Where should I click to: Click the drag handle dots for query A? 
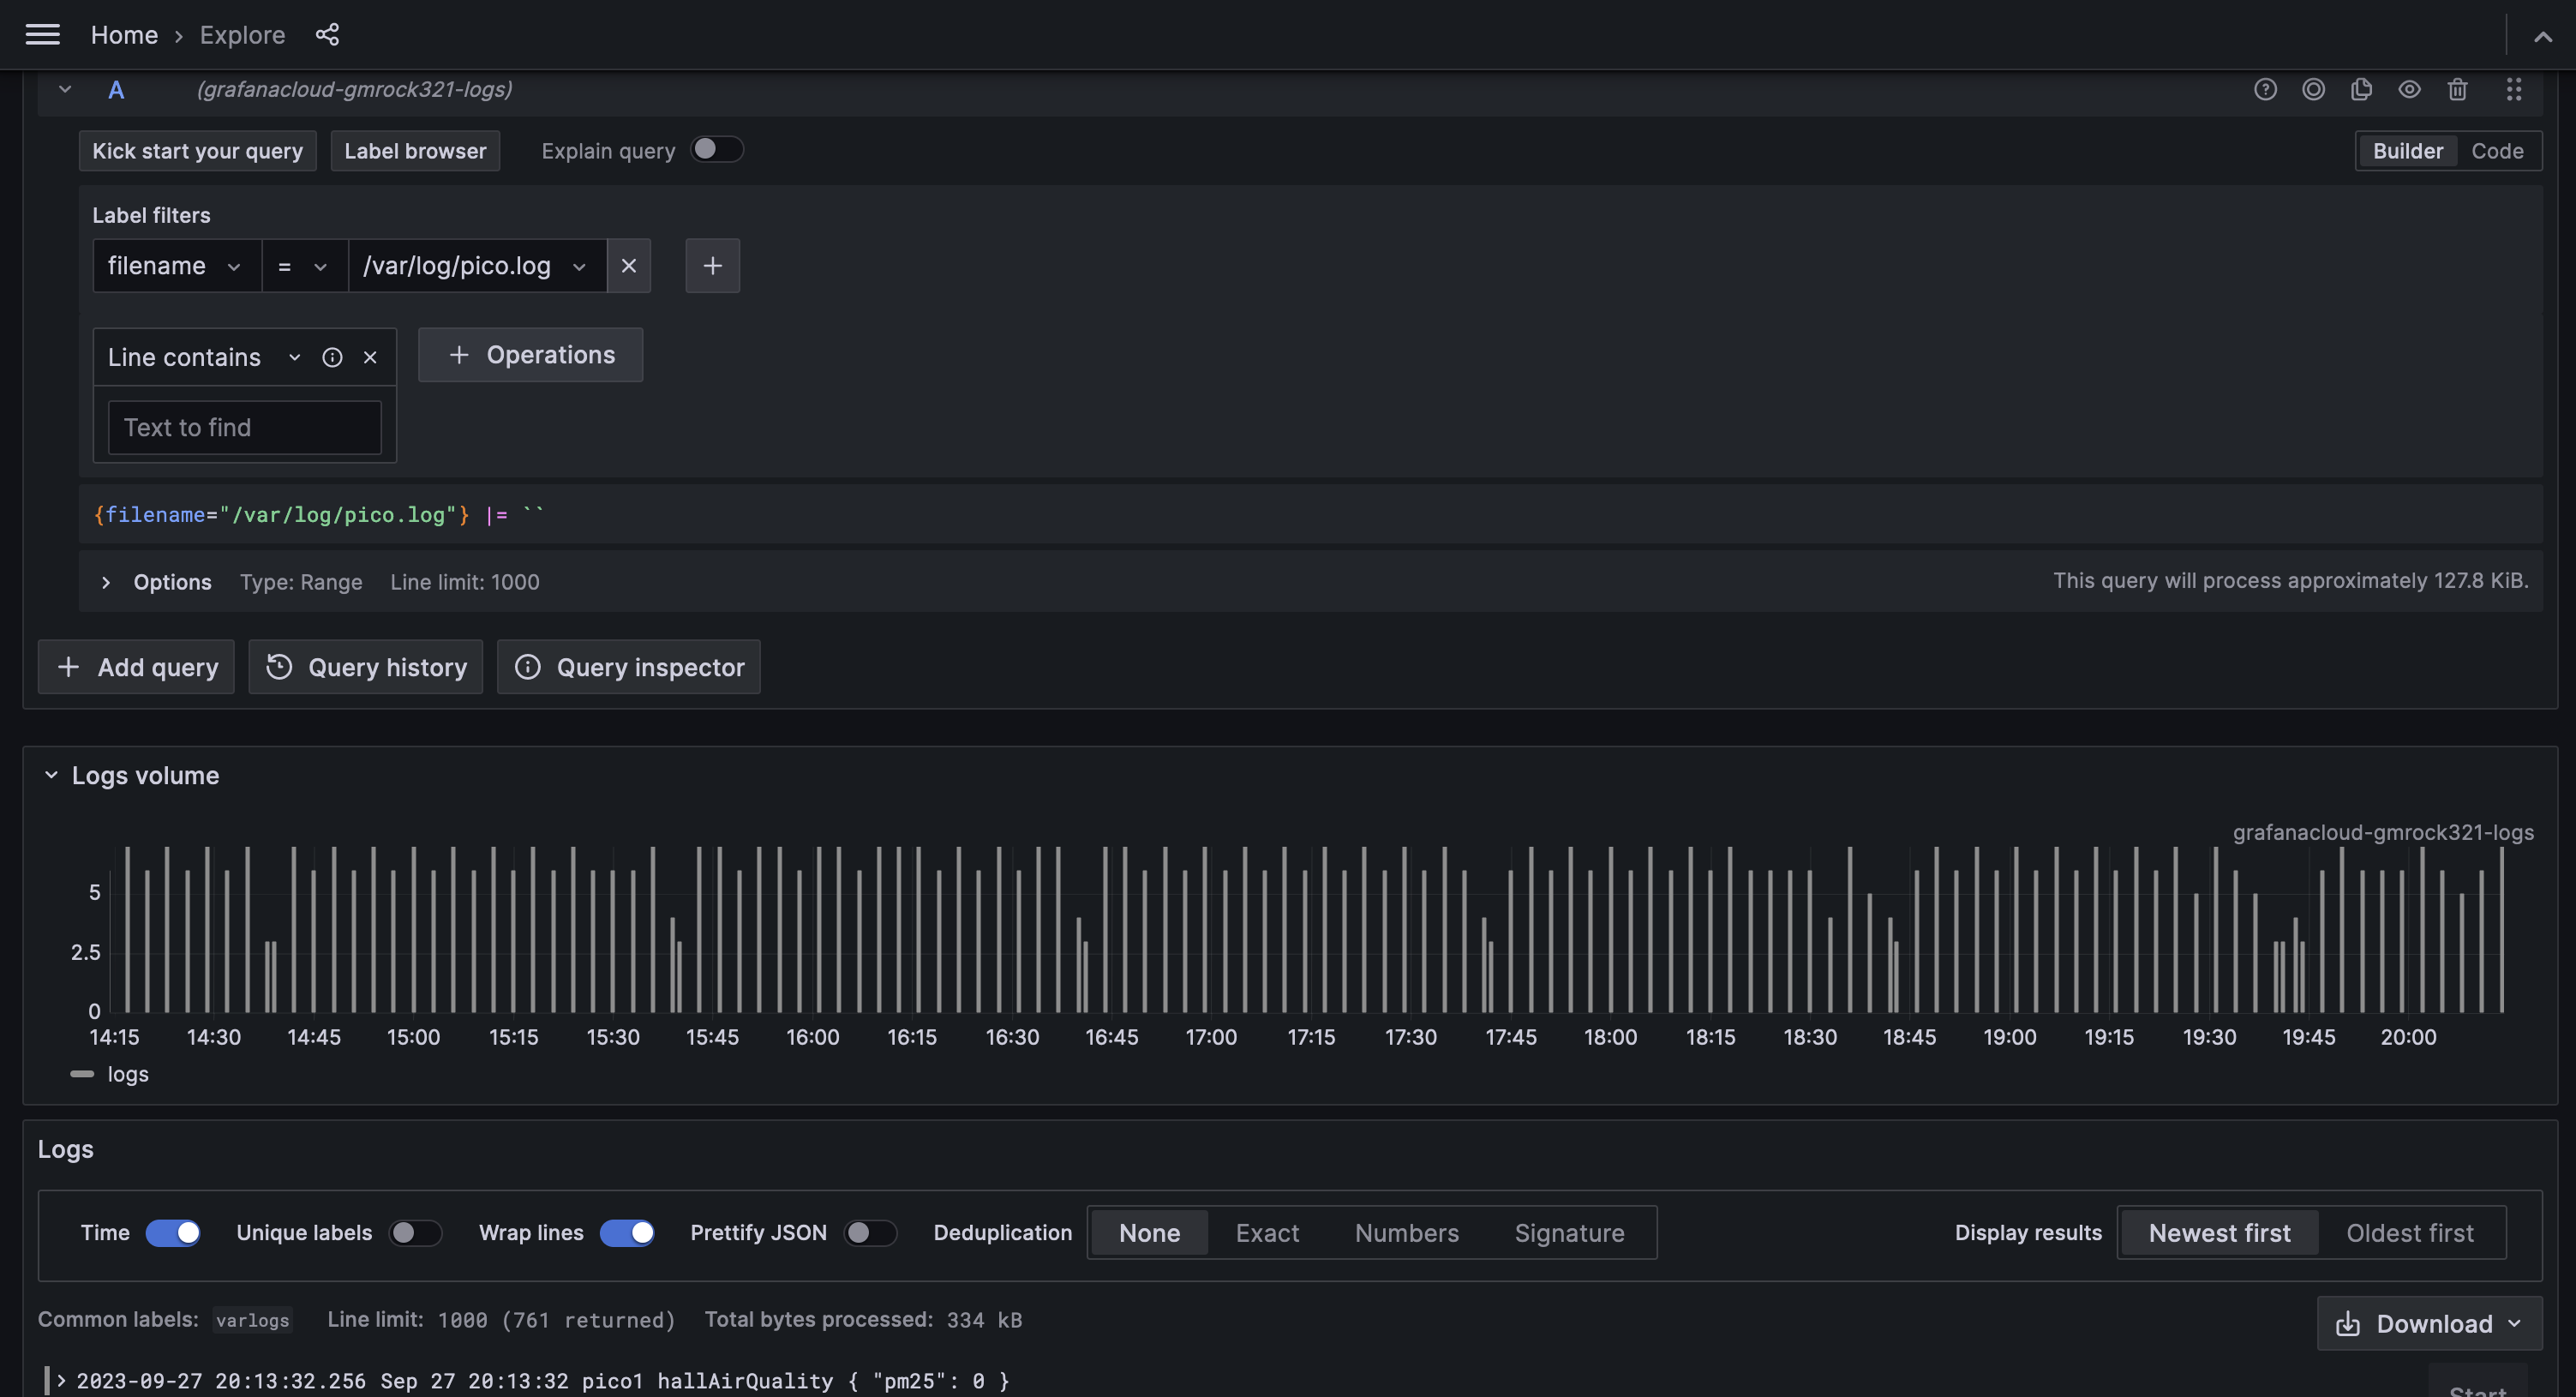pyautogui.click(x=2513, y=90)
